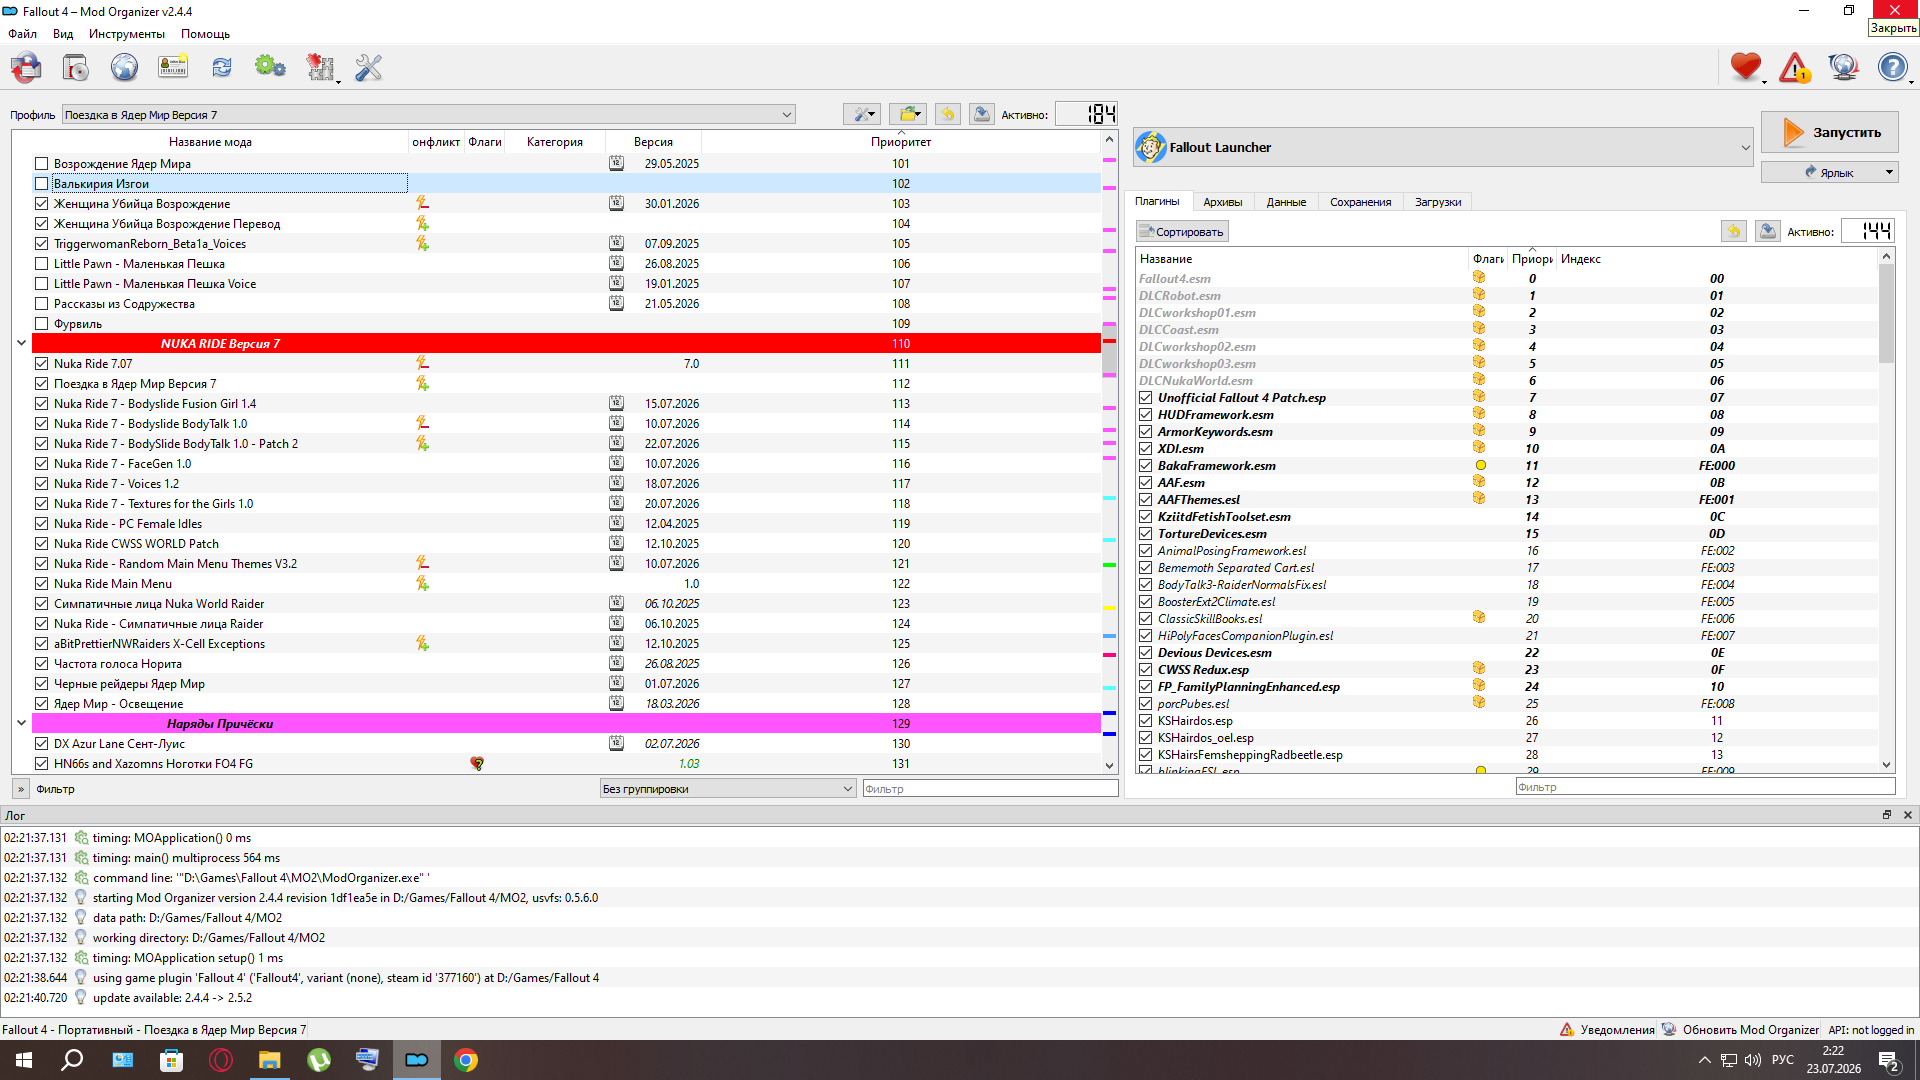Enable the Возрождение Ядер Мира mod
Viewport: 1920px width, 1080px height.
41,164
